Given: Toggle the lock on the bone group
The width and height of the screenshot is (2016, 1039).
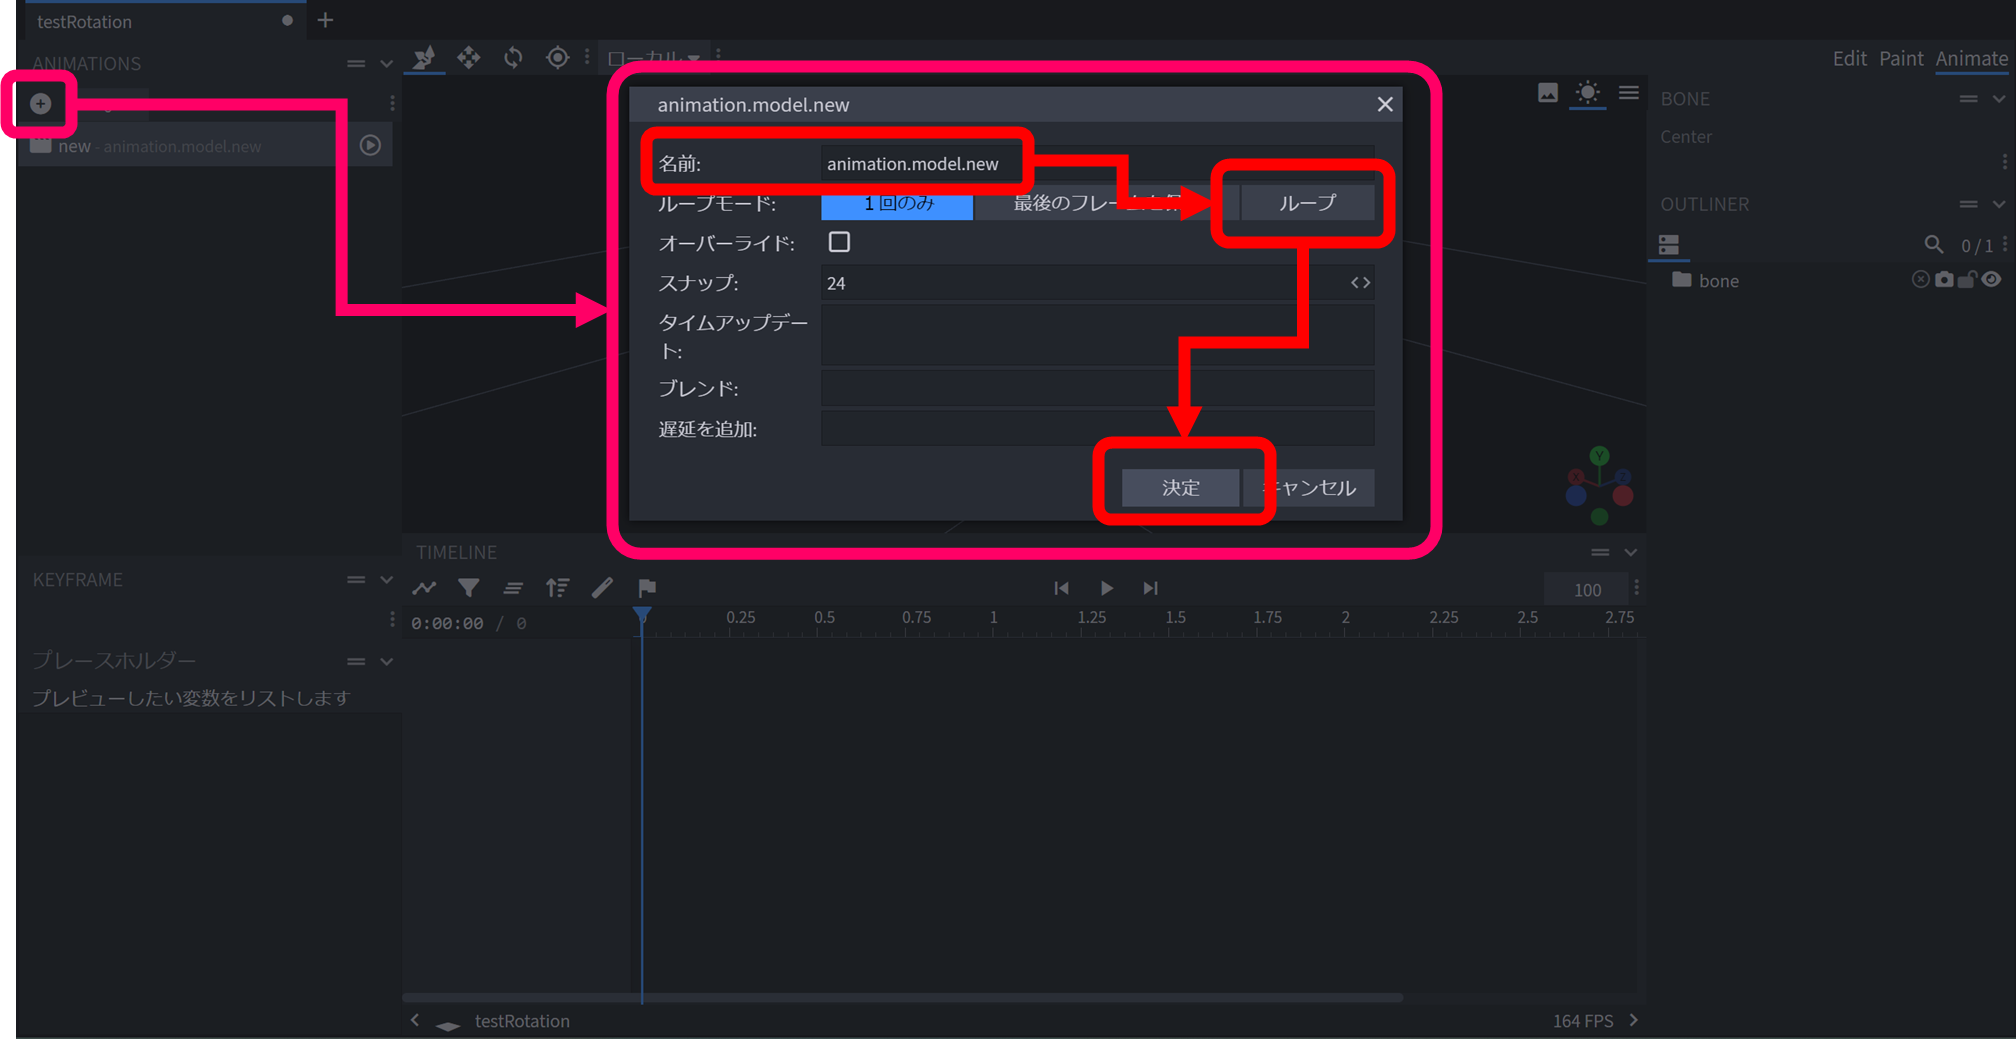Looking at the screenshot, I should click(1967, 279).
